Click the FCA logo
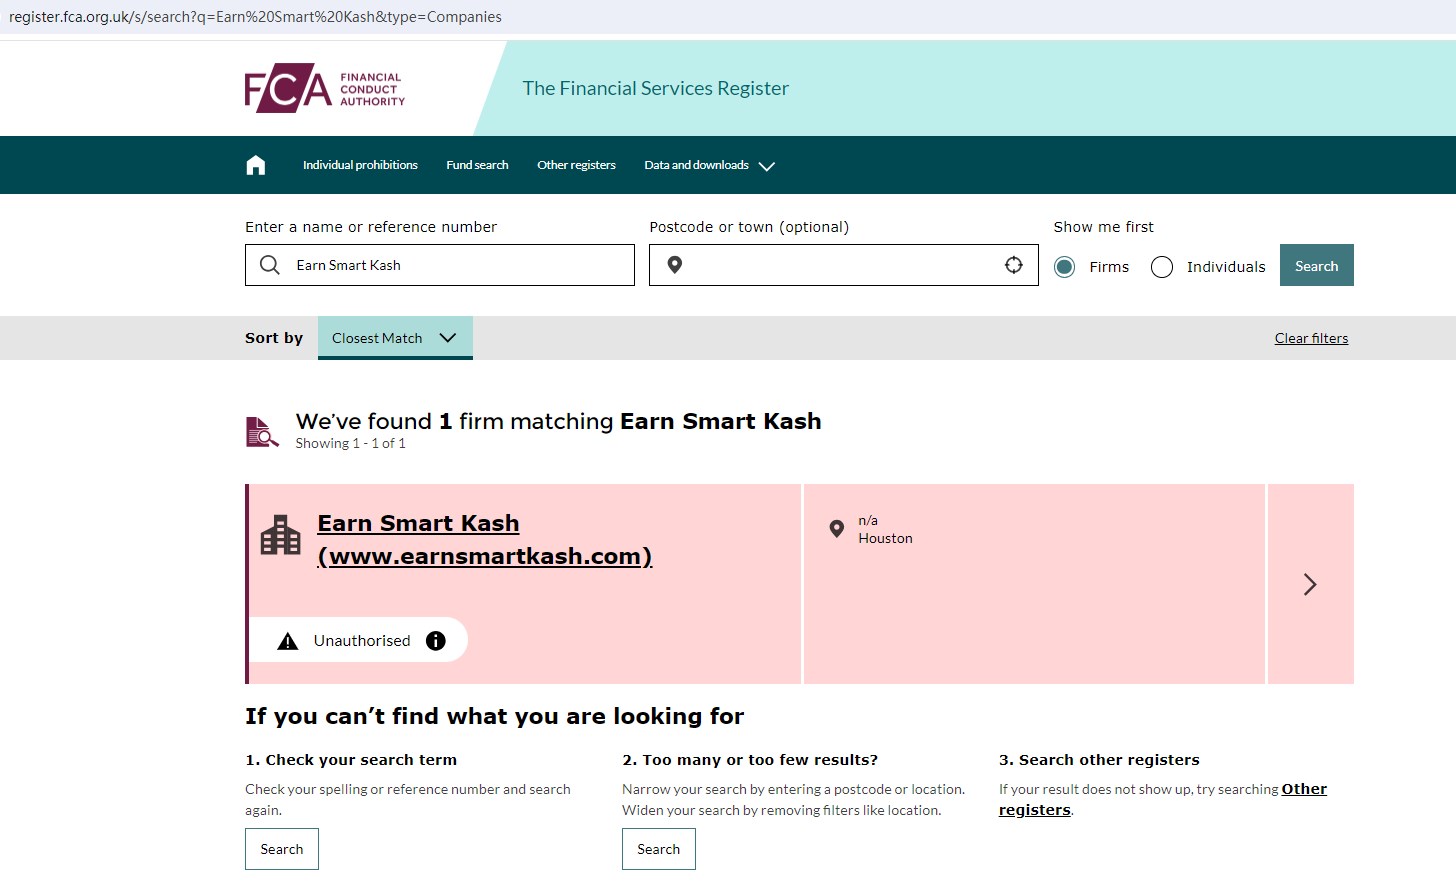The height and width of the screenshot is (881, 1456). tap(325, 88)
